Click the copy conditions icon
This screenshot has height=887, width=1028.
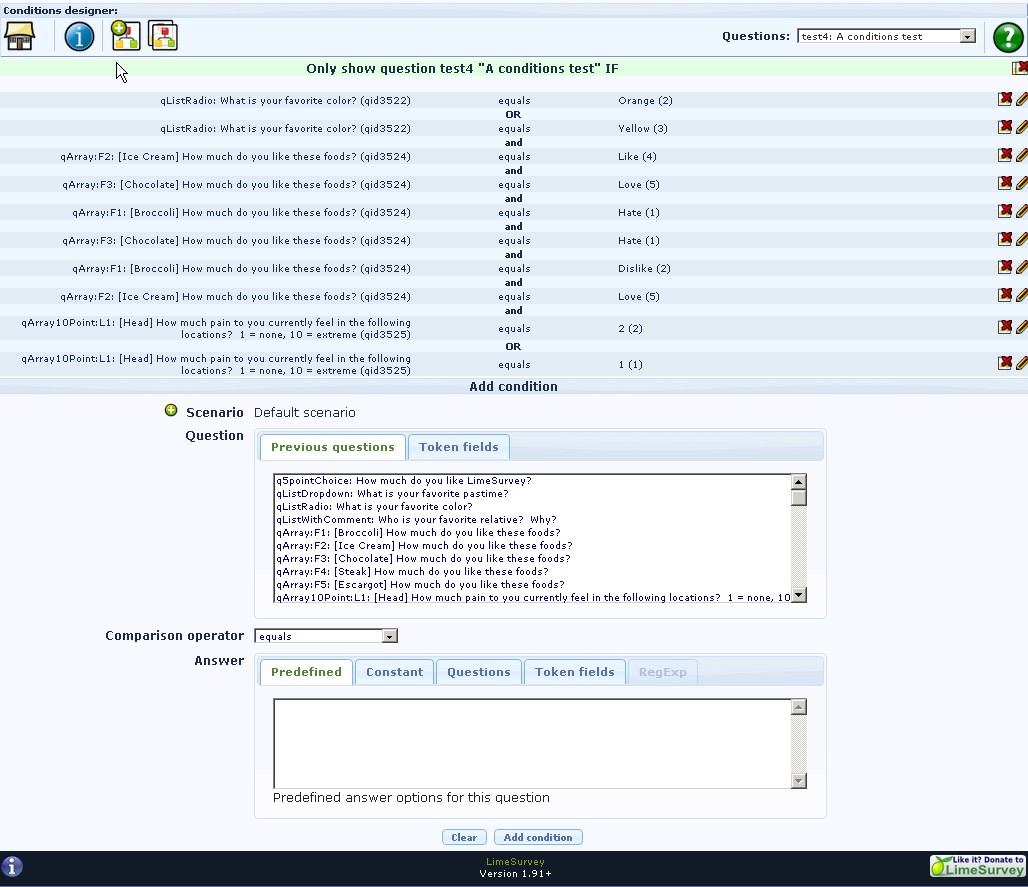pos(162,36)
